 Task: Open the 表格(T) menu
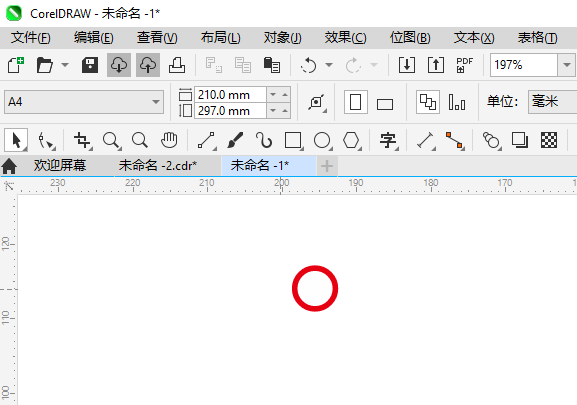click(537, 38)
